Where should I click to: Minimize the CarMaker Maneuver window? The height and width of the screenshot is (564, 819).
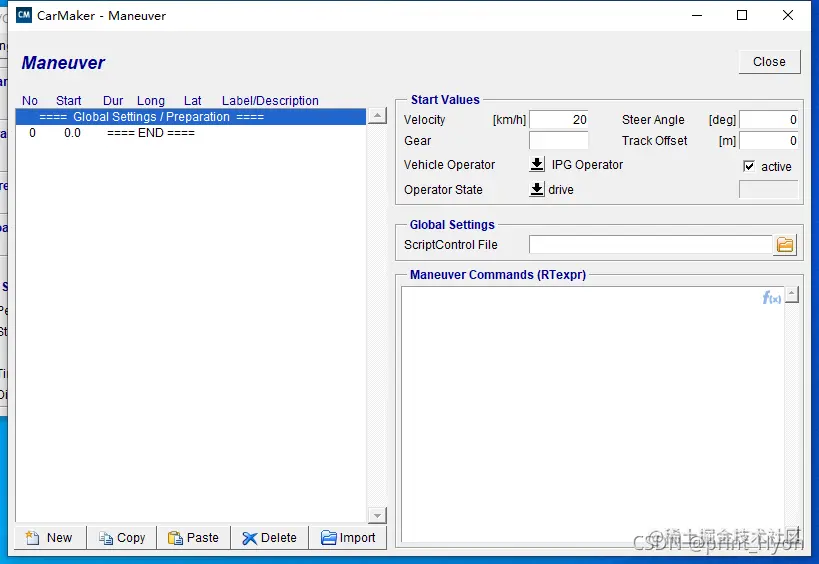click(697, 15)
